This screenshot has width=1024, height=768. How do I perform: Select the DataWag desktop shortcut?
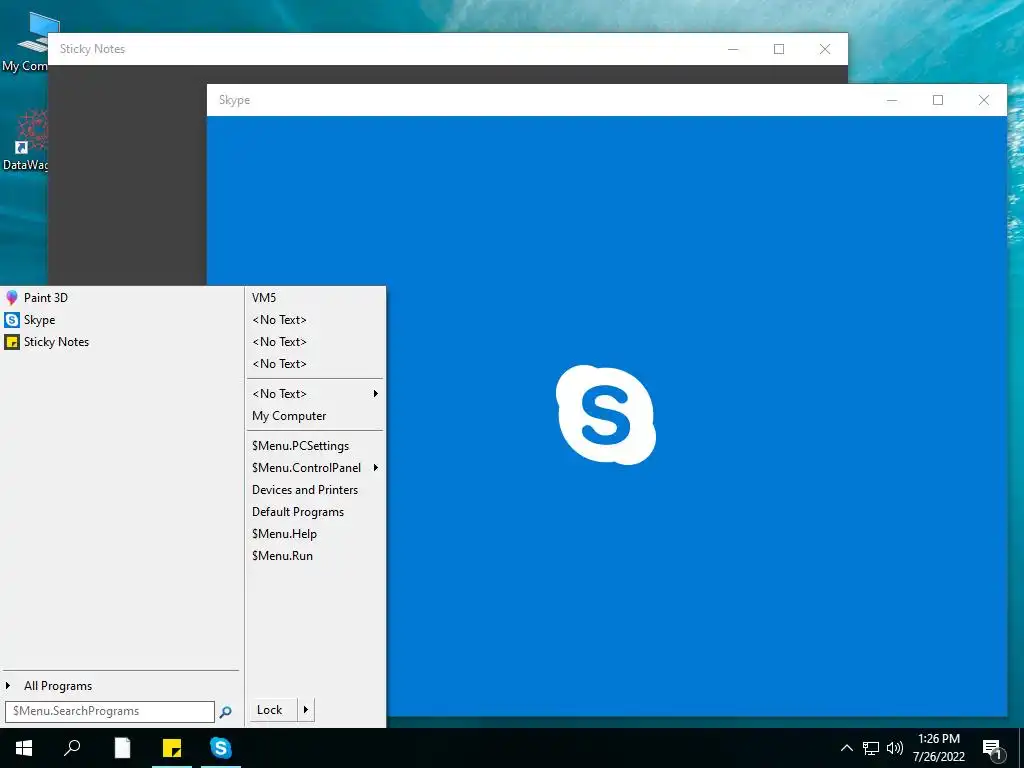point(26,140)
